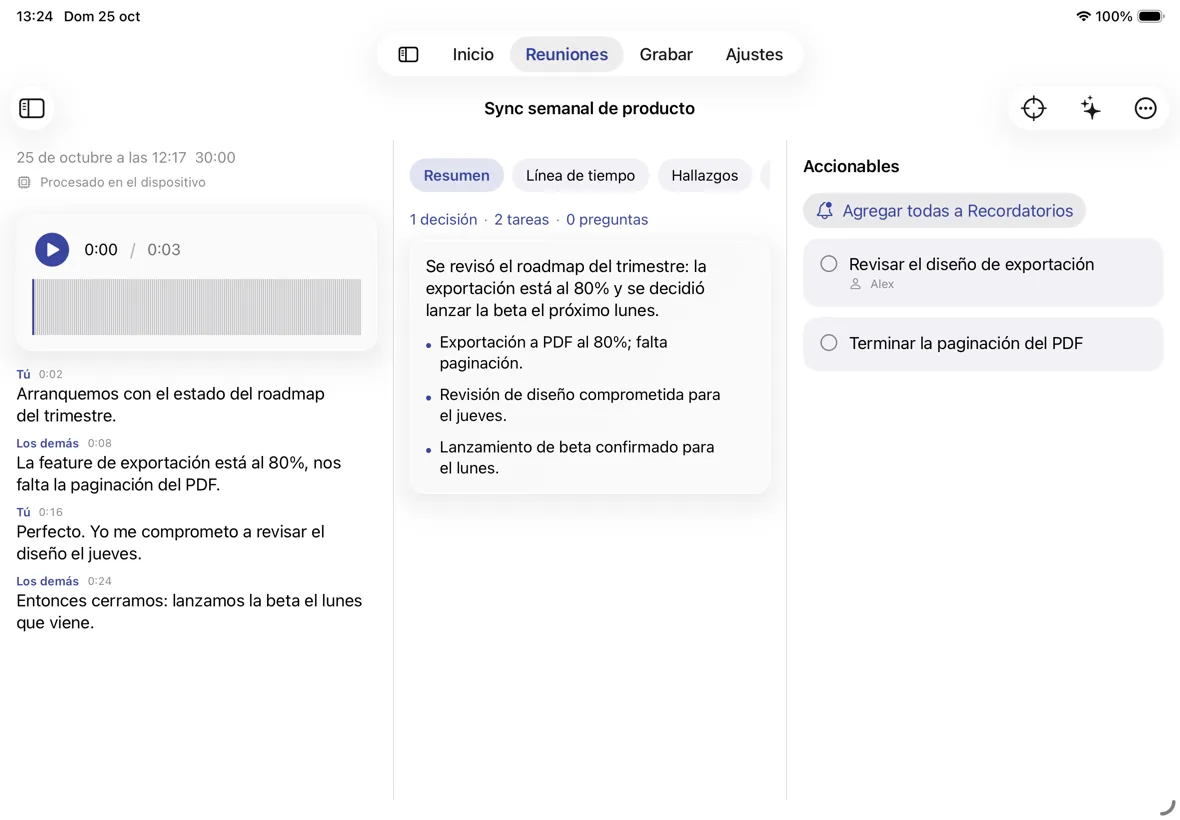This screenshot has width=1180, height=820.
Task: Click the 2 tareas link
Action: click(x=522, y=220)
